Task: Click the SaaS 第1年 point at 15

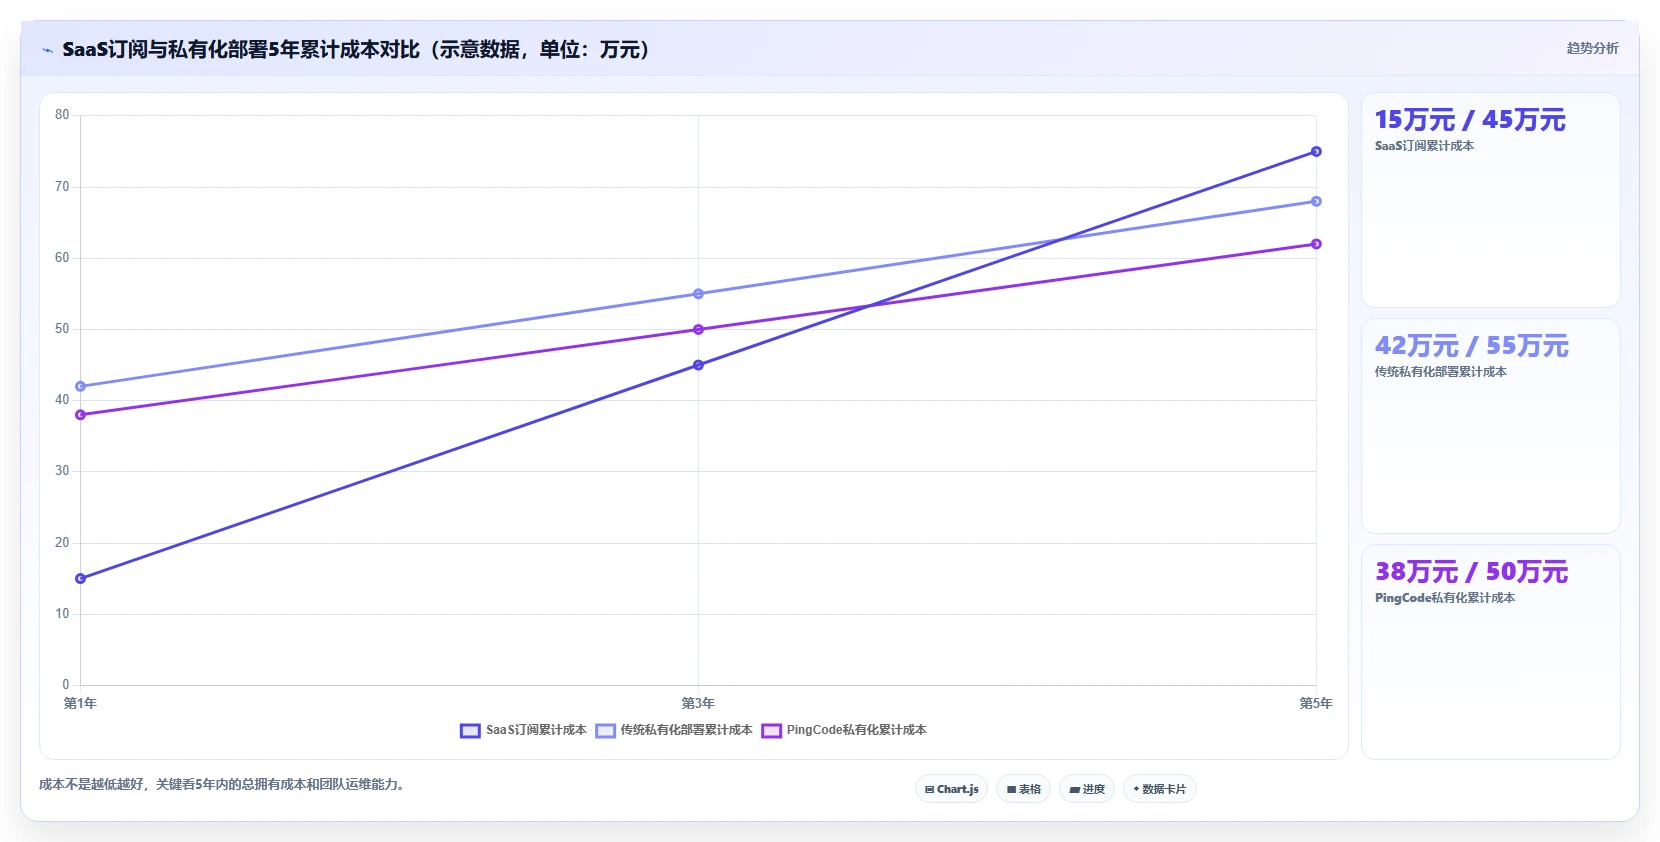Action: coord(80,579)
